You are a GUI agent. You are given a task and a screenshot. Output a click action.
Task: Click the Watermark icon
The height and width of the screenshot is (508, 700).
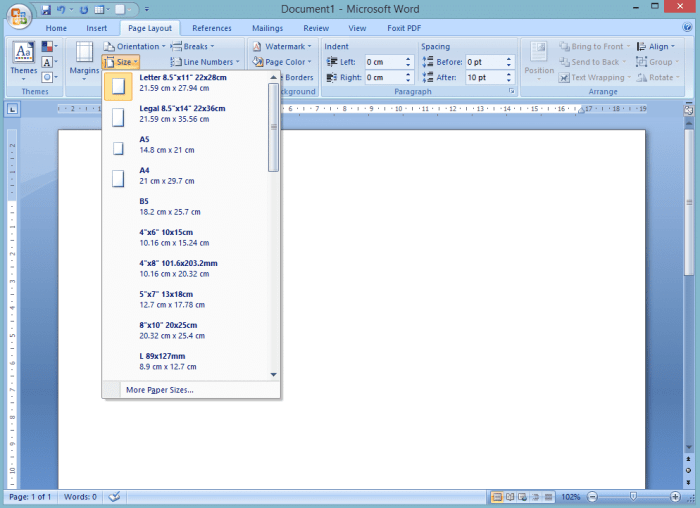(x=257, y=46)
